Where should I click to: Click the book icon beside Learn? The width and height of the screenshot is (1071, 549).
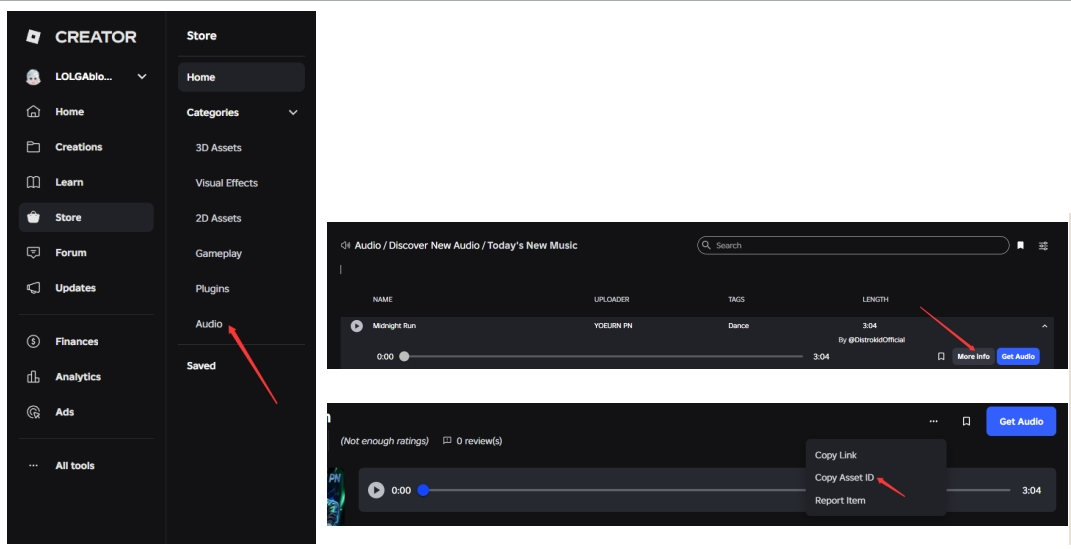(x=33, y=182)
